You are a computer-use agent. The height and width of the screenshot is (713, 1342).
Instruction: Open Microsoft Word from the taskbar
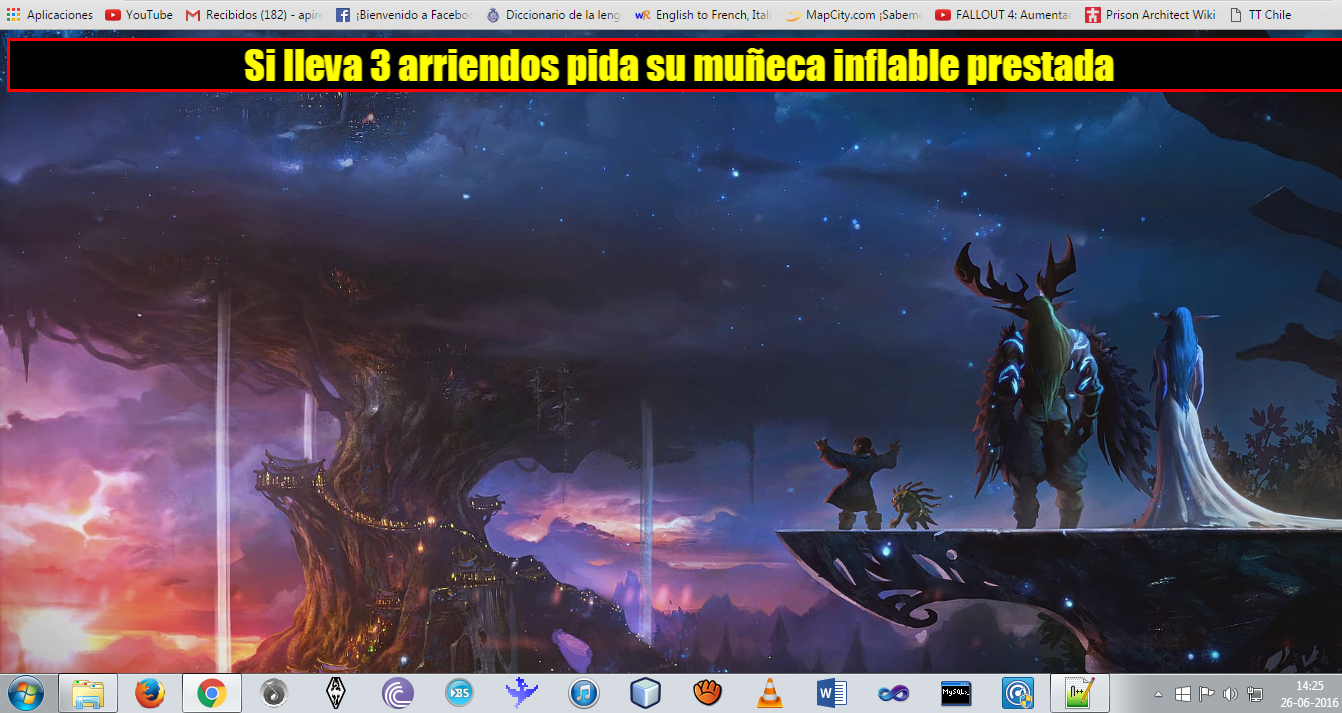pyautogui.click(x=831, y=692)
